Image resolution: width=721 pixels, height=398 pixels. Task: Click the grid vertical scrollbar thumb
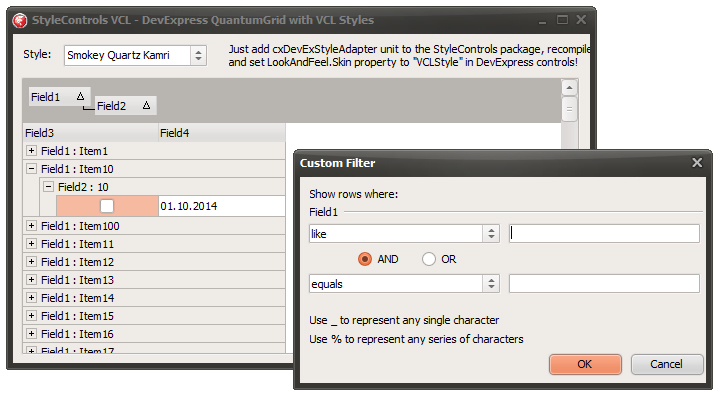pyautogui.click(x=569, y=109)
